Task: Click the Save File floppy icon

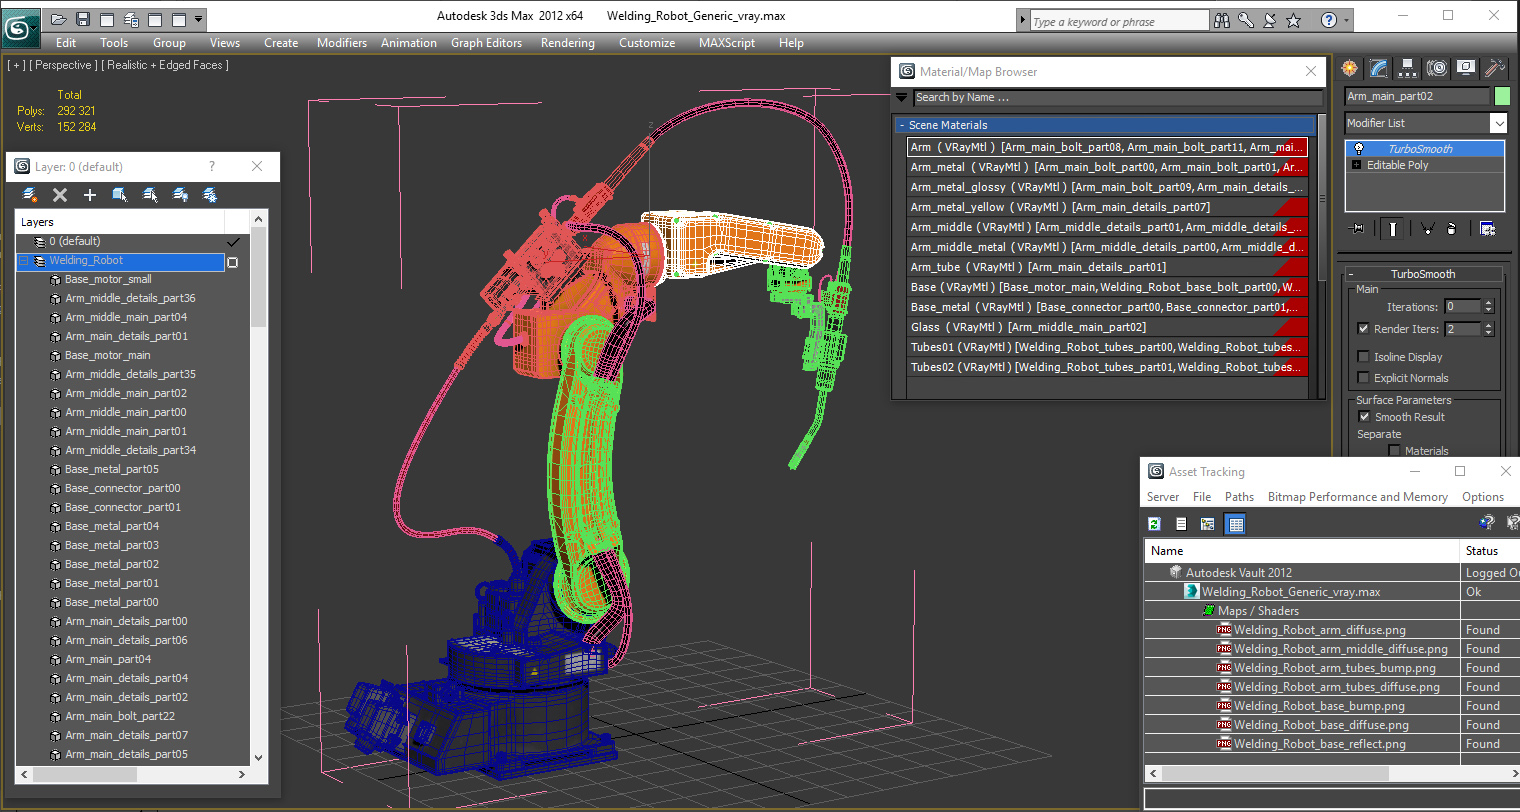Action: pos(83,19)
